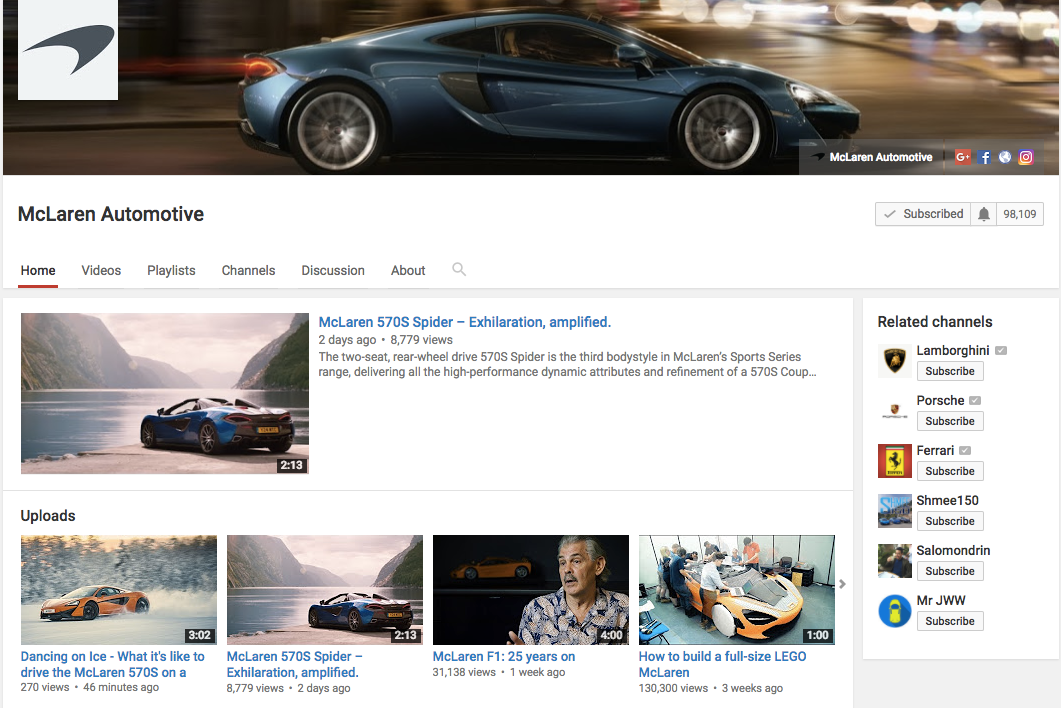The height and width of the screenshot is (708, 1061).
Task: Click the Salomondrin channel name
Action: [x=953, y=551]
